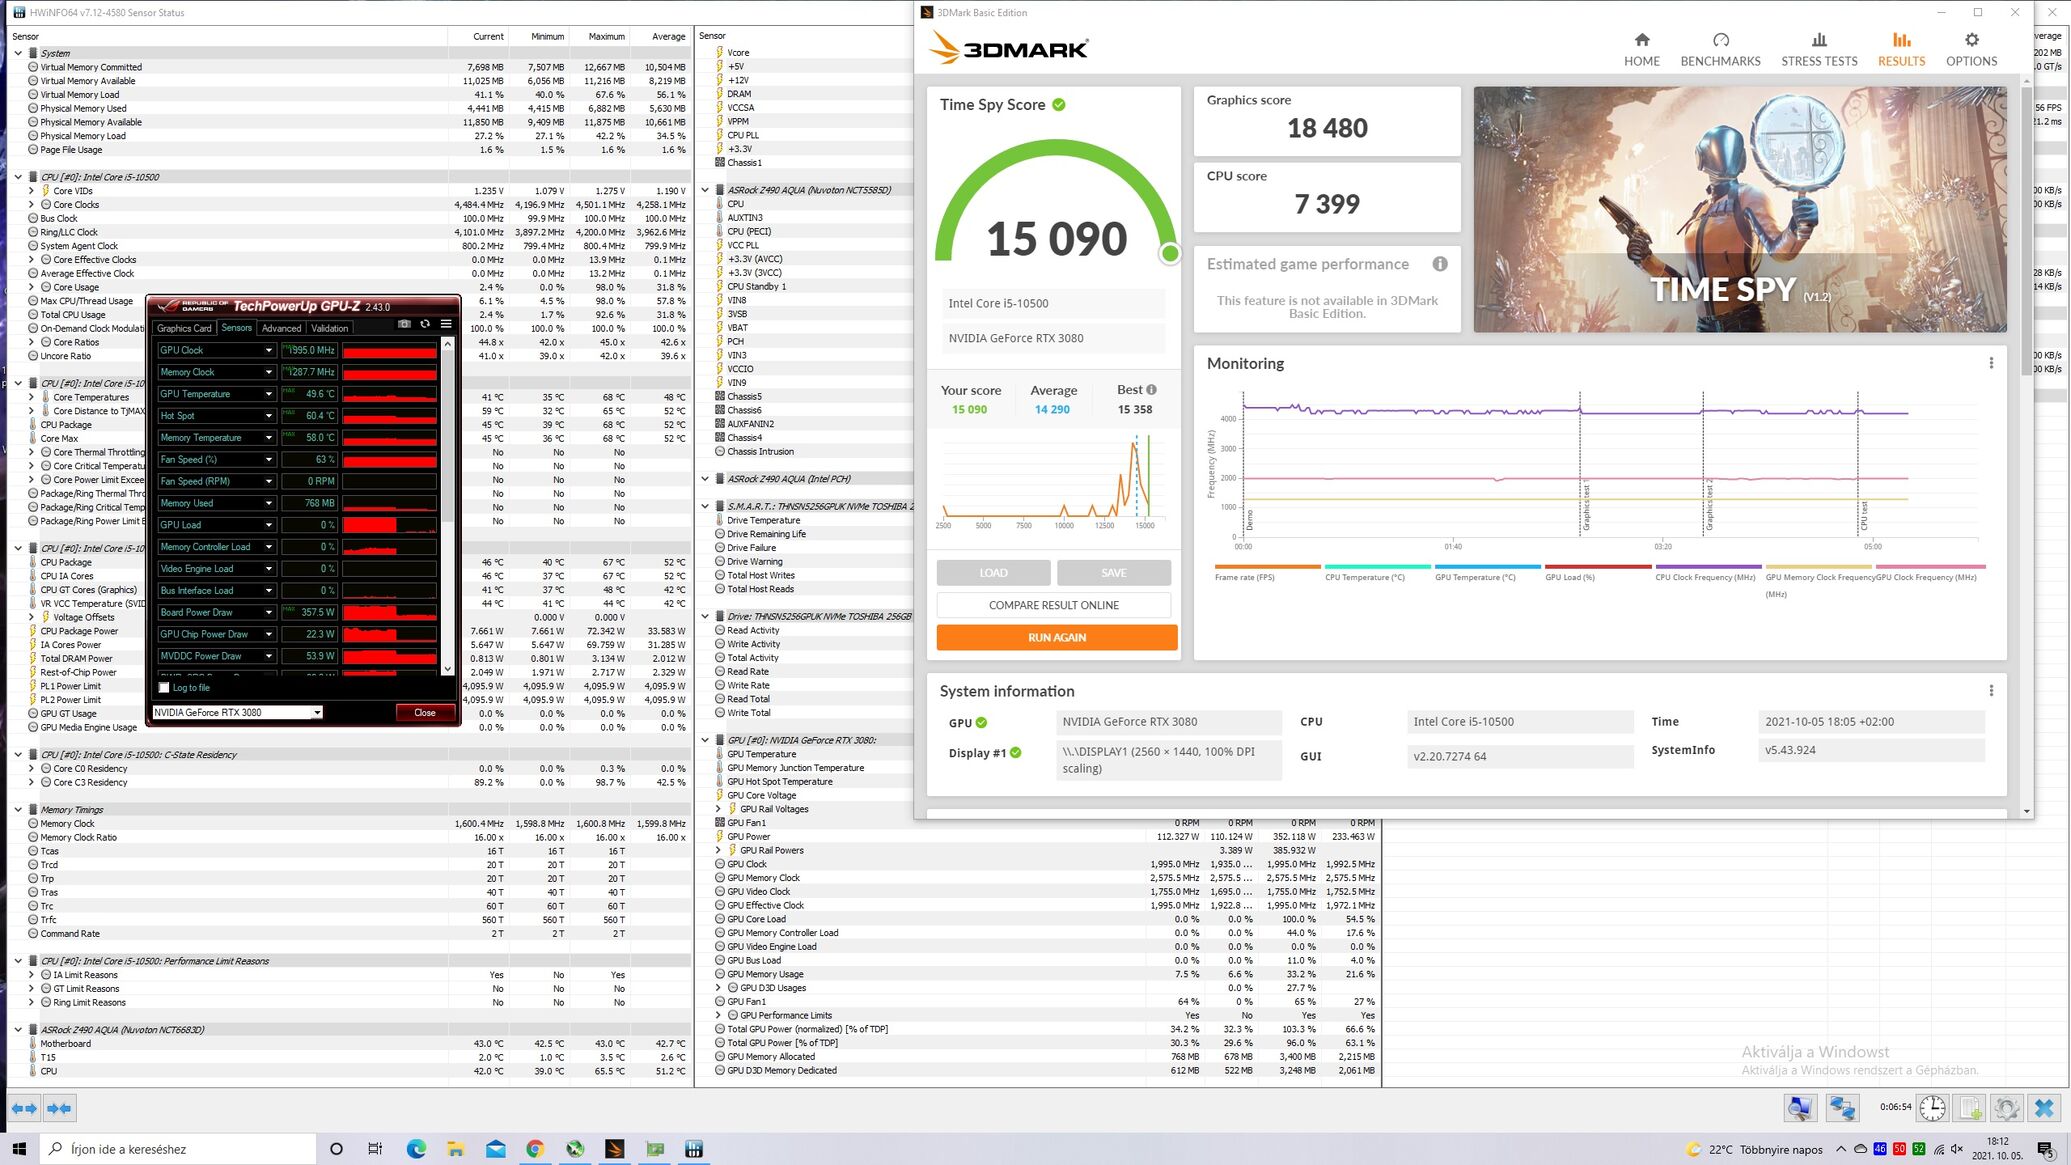Open the Hot Spot sensor dropdown in GPU-Z
The height and width of the screenshot is (1165, 2071).
[x=268, y=416]
